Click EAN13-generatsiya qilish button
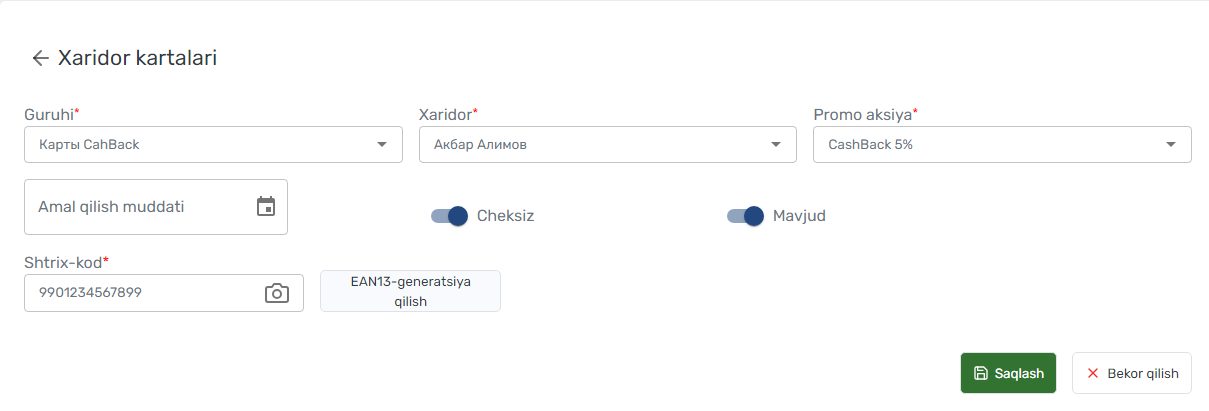Image resolution: width=1209 pixels, height=411 pixels. pyautogui.click(x=410, y=291)
